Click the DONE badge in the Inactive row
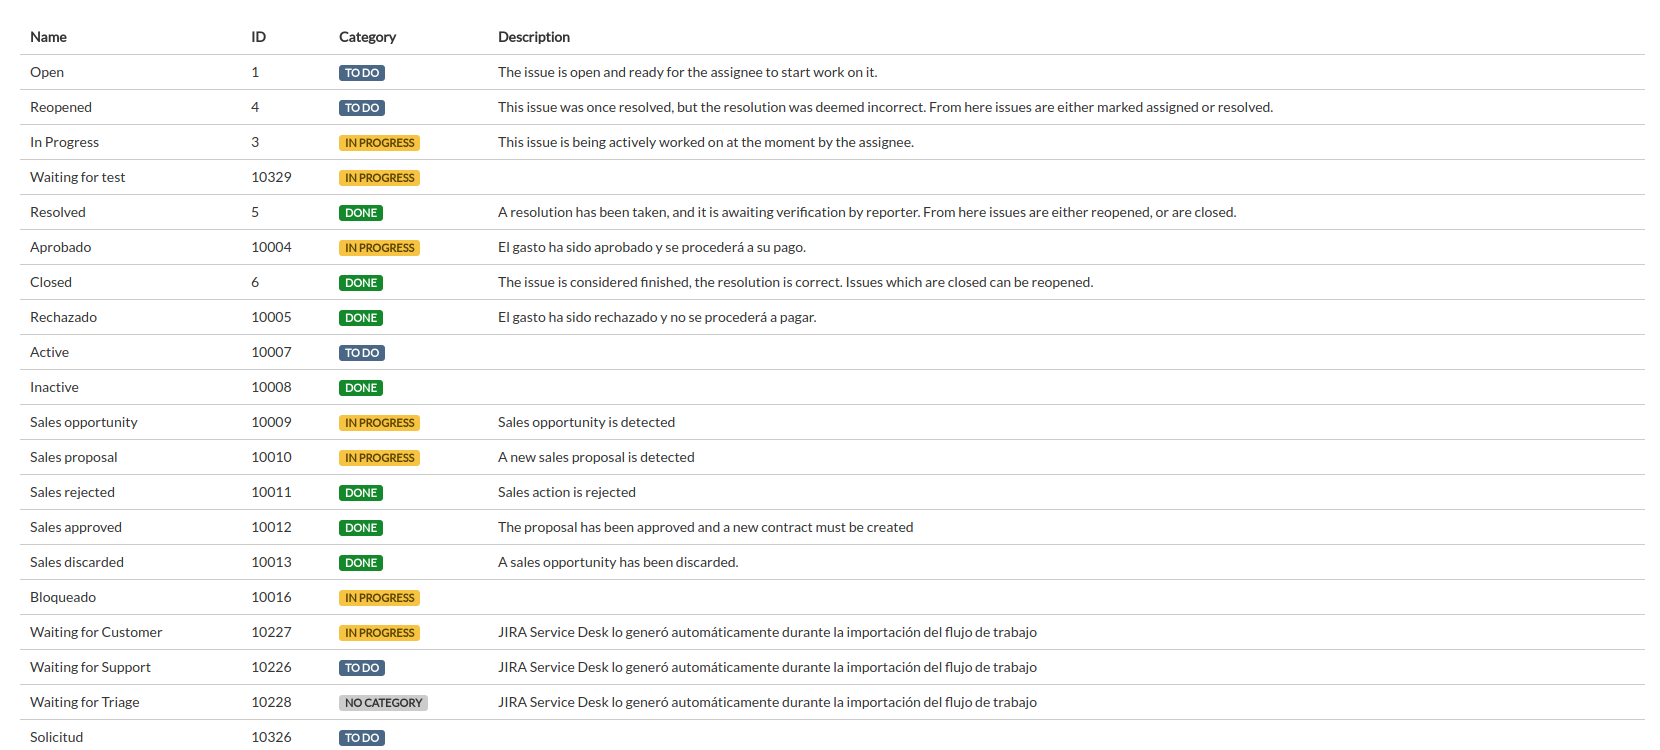 [360, 388]
